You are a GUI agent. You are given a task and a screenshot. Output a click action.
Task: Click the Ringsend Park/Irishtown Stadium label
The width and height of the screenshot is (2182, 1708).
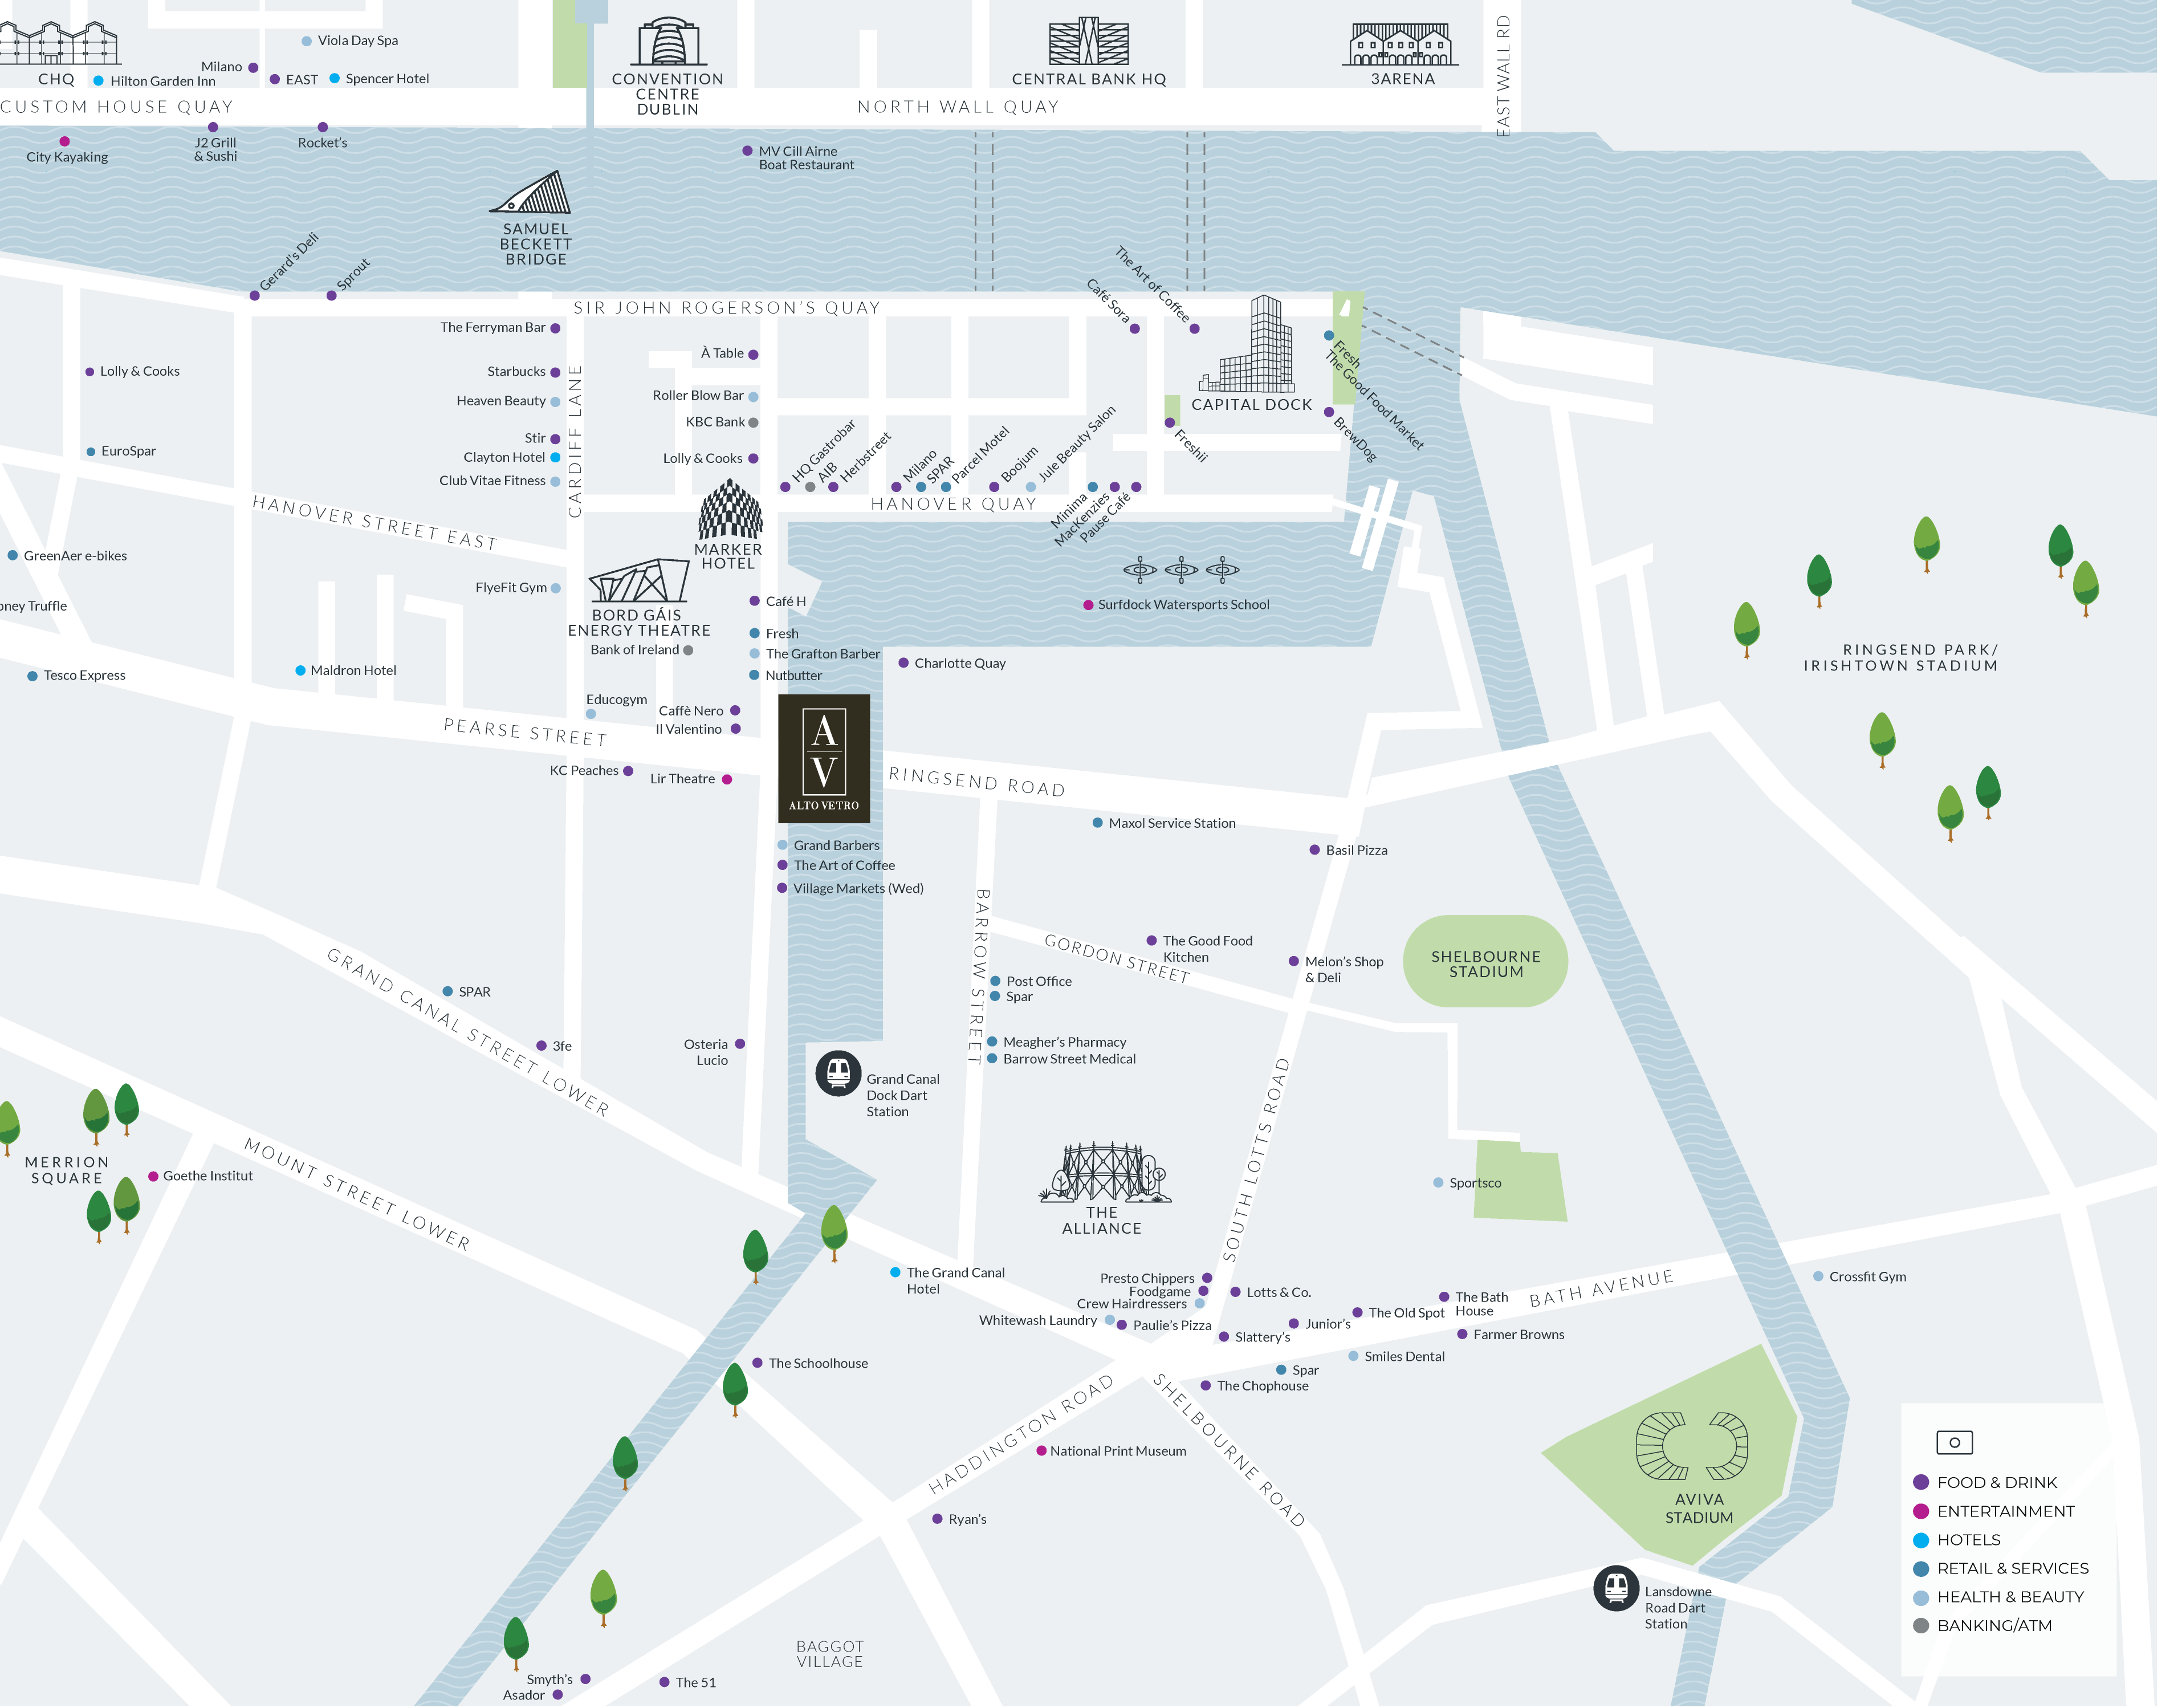click(x=1922, y=665)
